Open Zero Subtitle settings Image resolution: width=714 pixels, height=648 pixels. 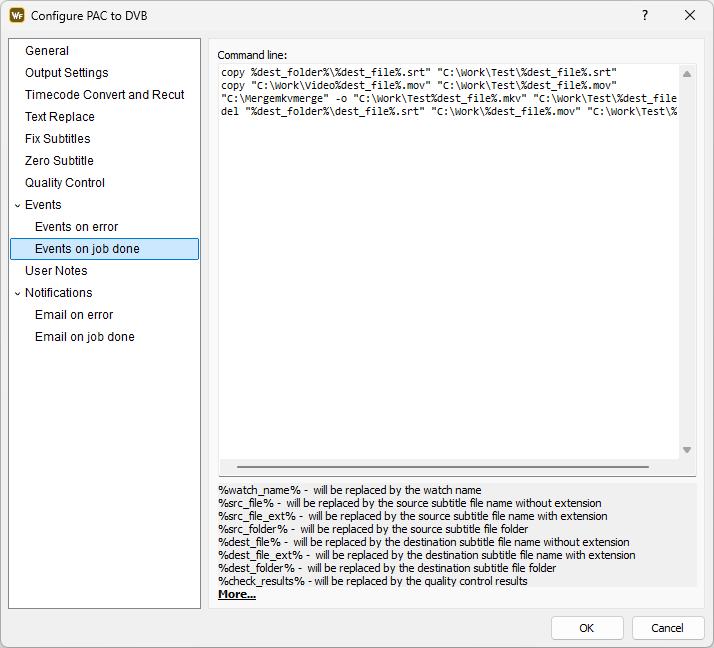coord(59,161)
